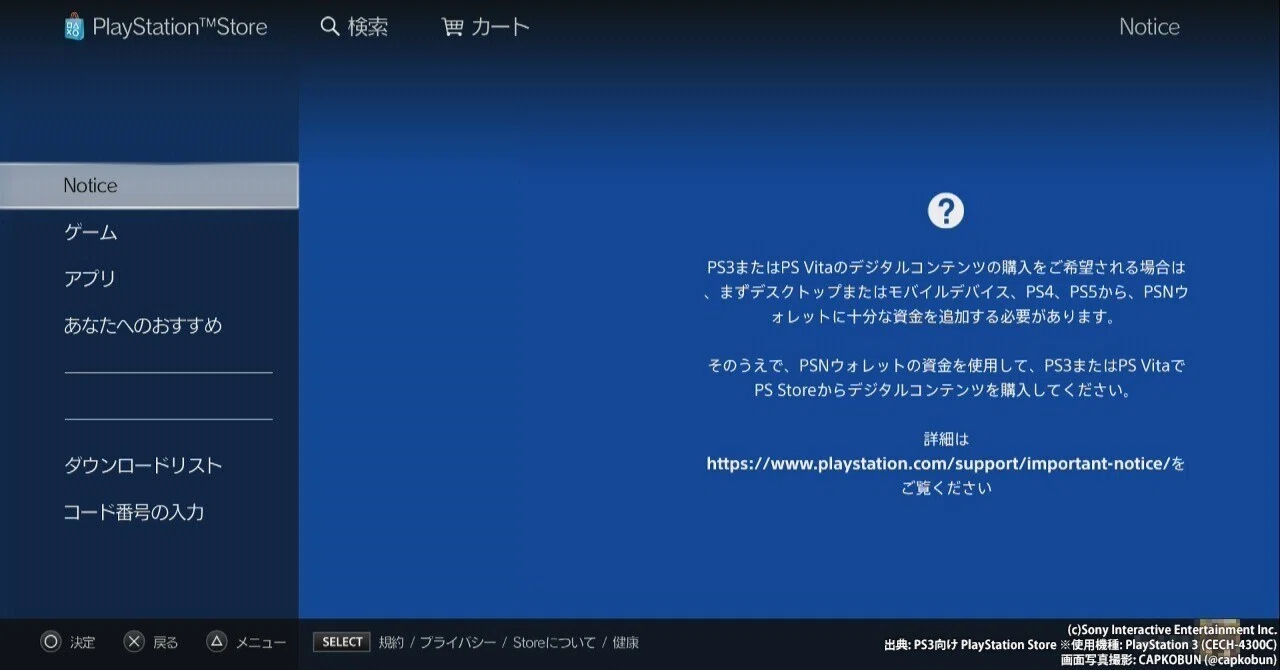Open the ダウンロードリスト entry
This screenshot has width=1280, height=670.
(x=143, y=465)
